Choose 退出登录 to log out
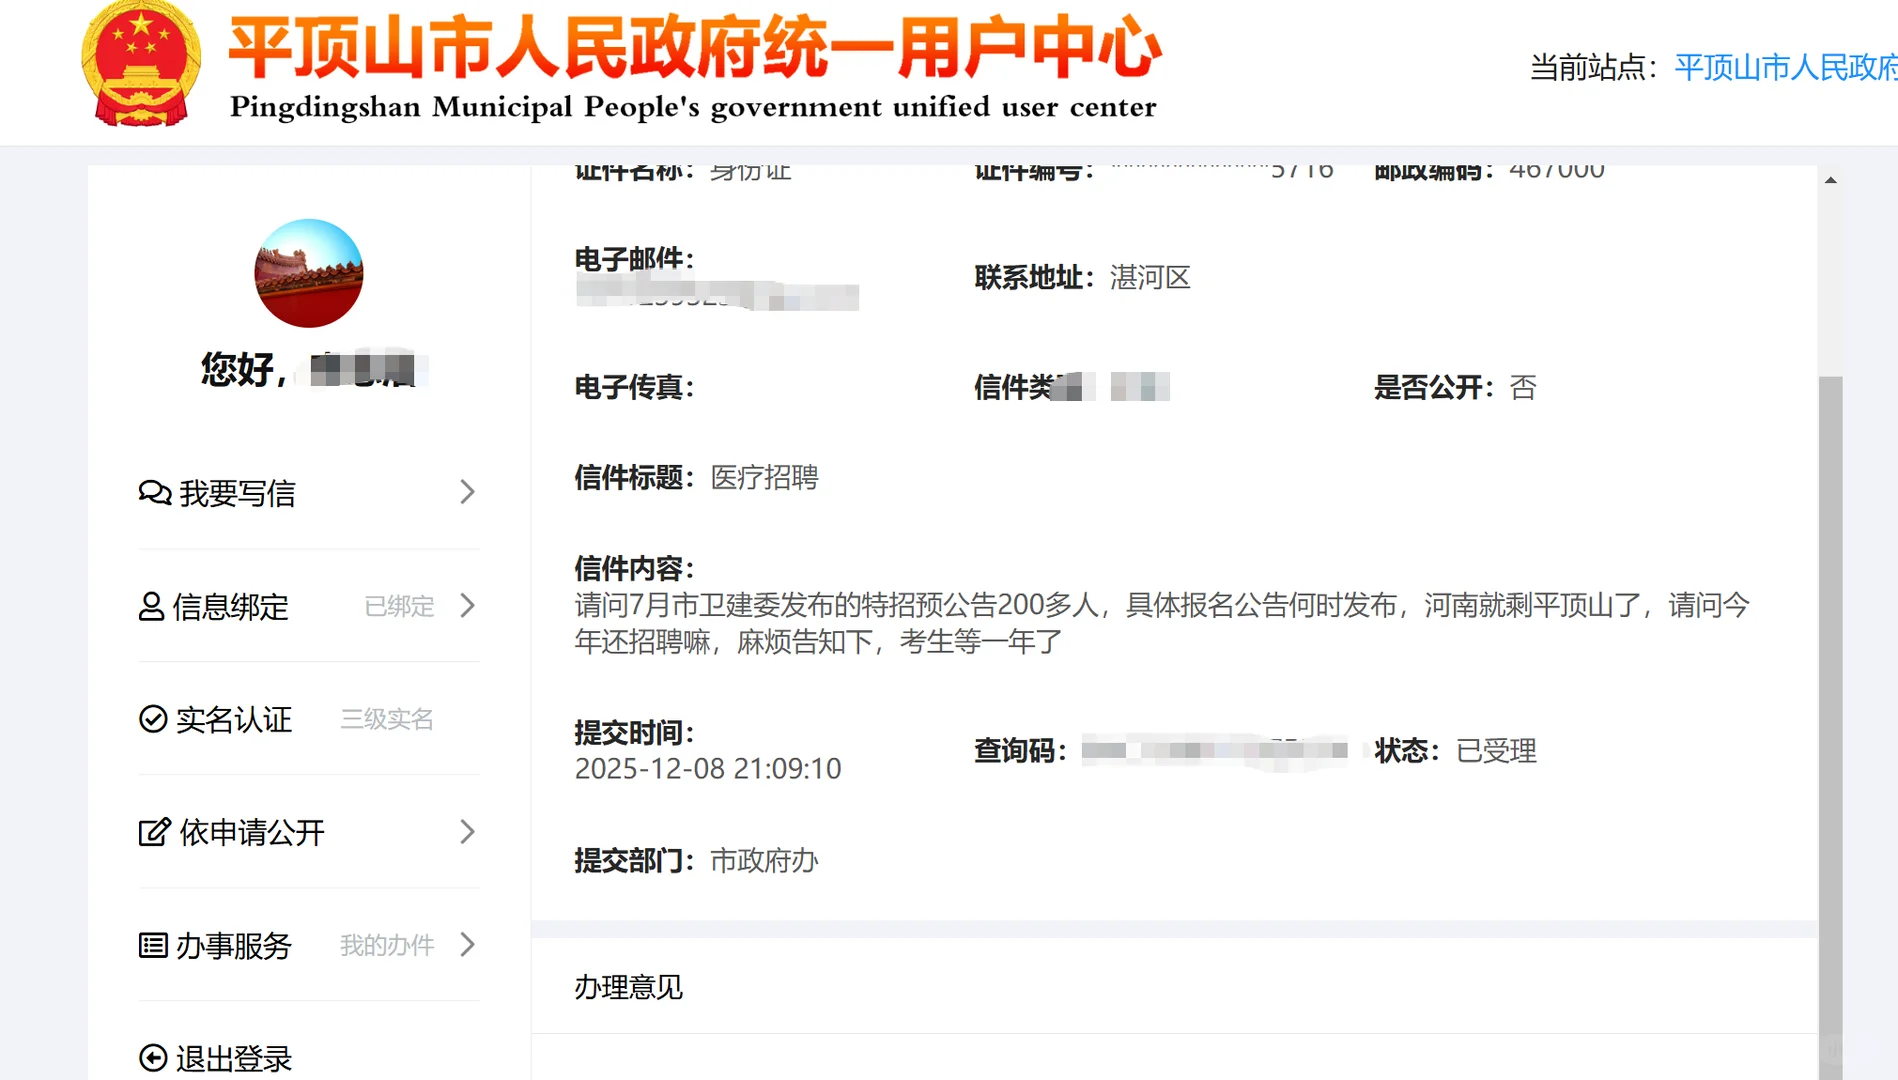 [234, 1058]
